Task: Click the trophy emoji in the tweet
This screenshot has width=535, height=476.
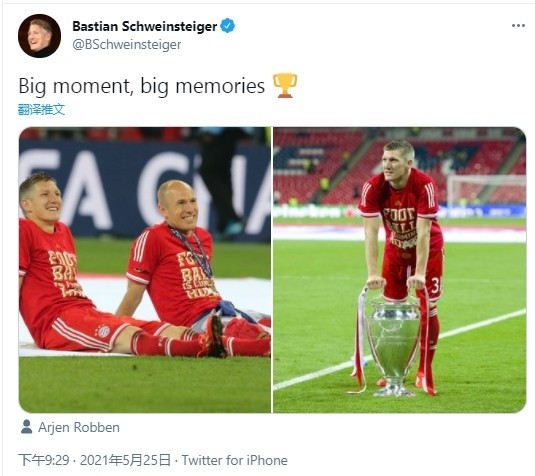Action: coord(285,85)
